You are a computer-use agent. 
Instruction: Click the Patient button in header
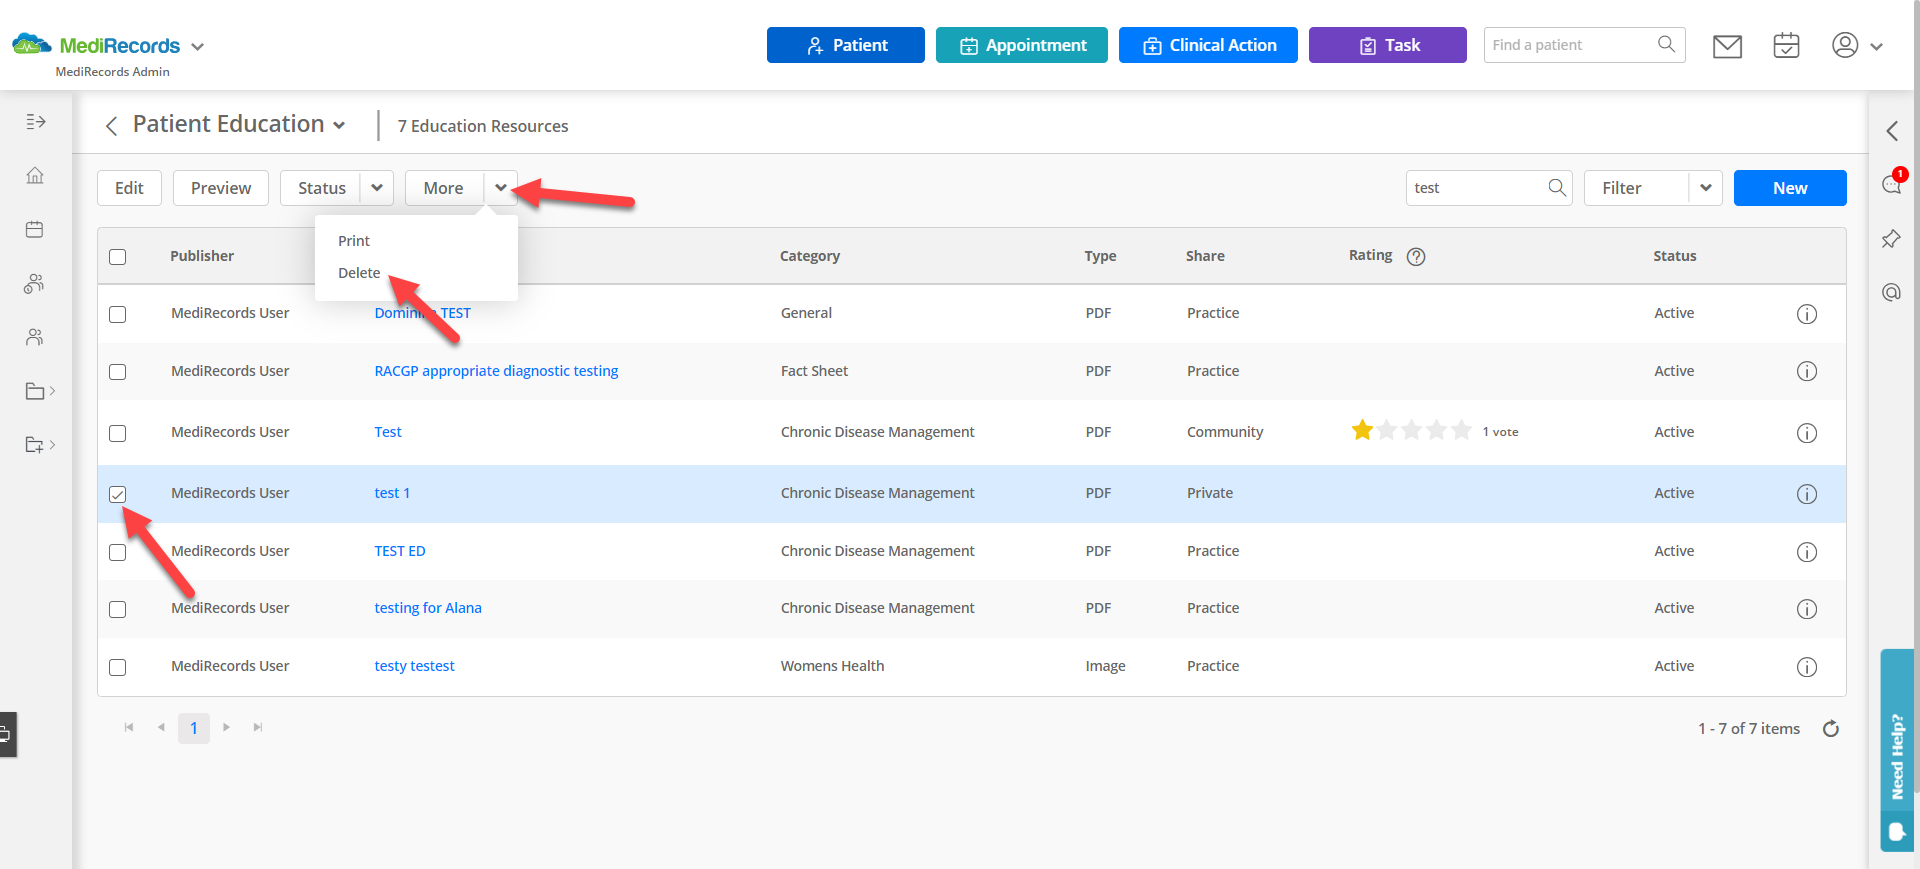pyautogui.click(x=846, y=45)
